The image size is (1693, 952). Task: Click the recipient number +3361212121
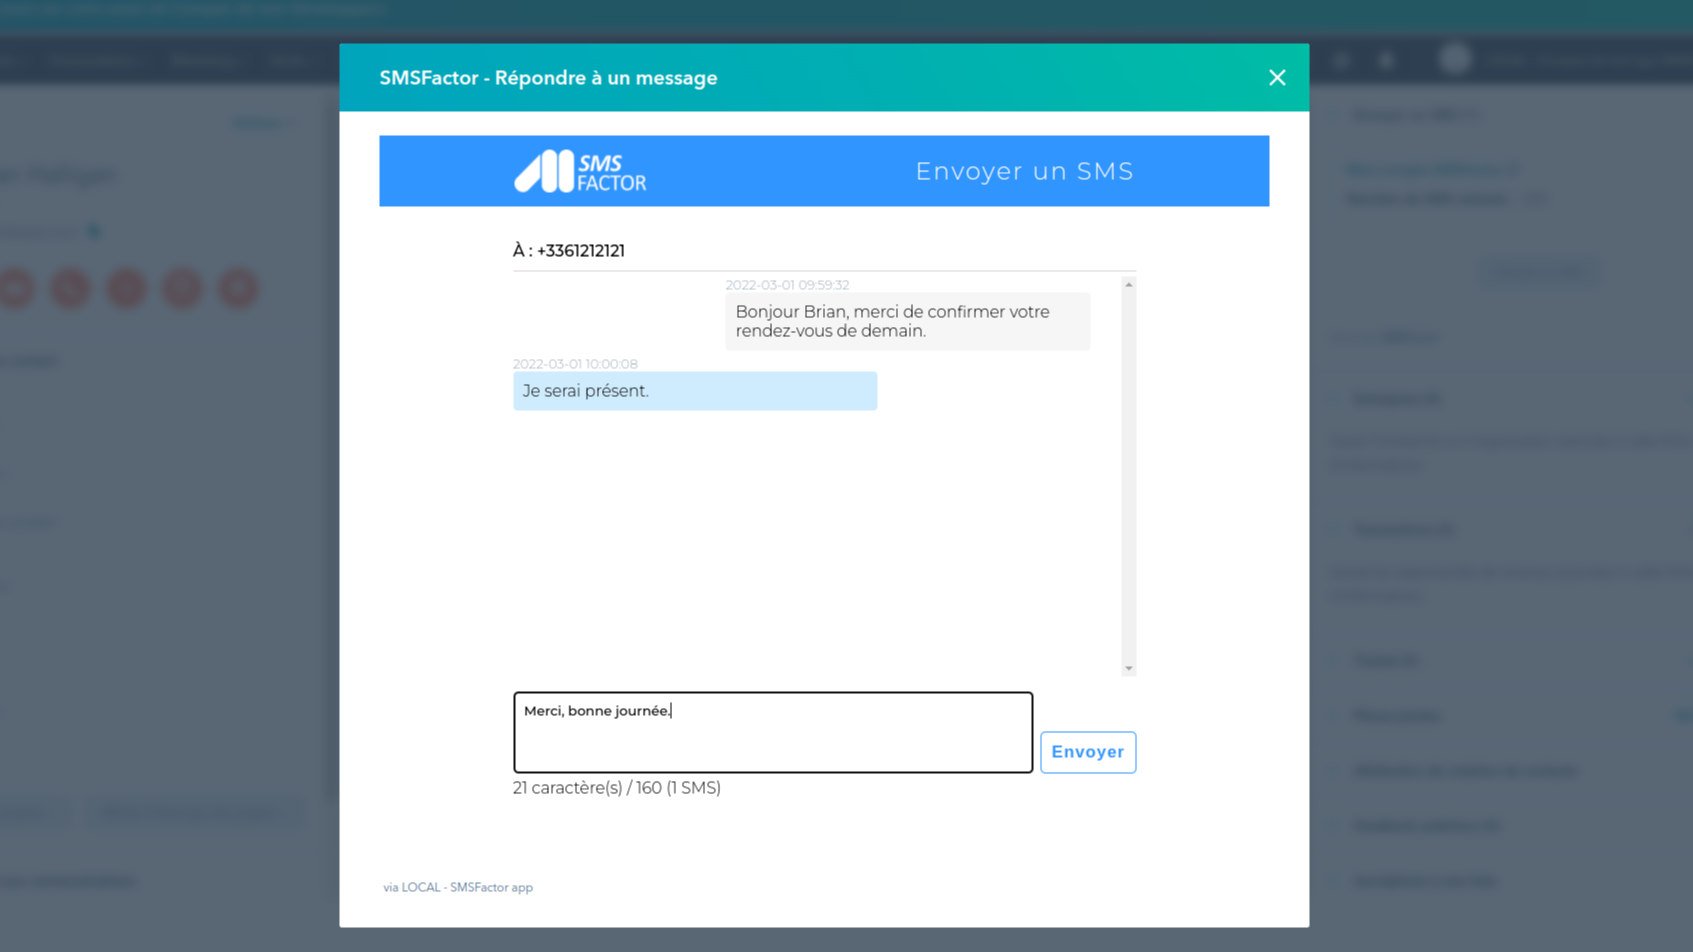coord(580,251)
